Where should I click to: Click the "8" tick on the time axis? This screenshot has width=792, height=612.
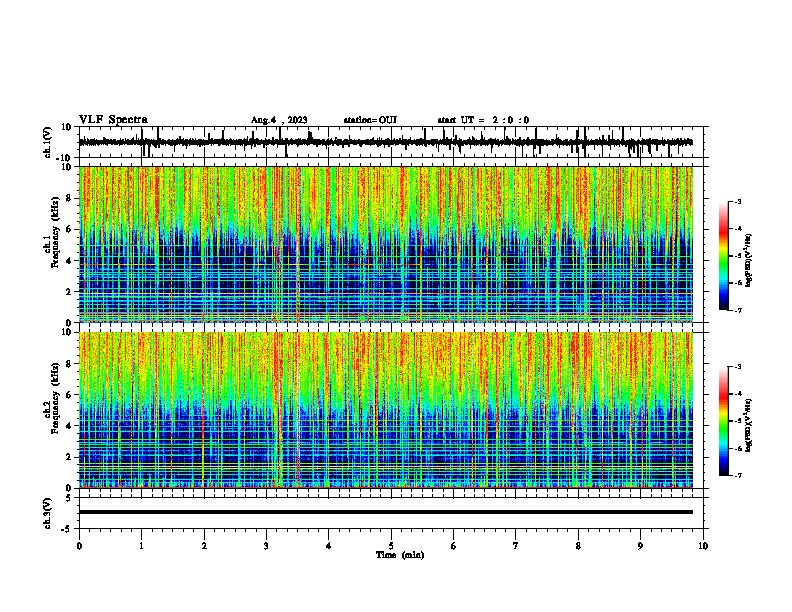(x=578, y=546)
